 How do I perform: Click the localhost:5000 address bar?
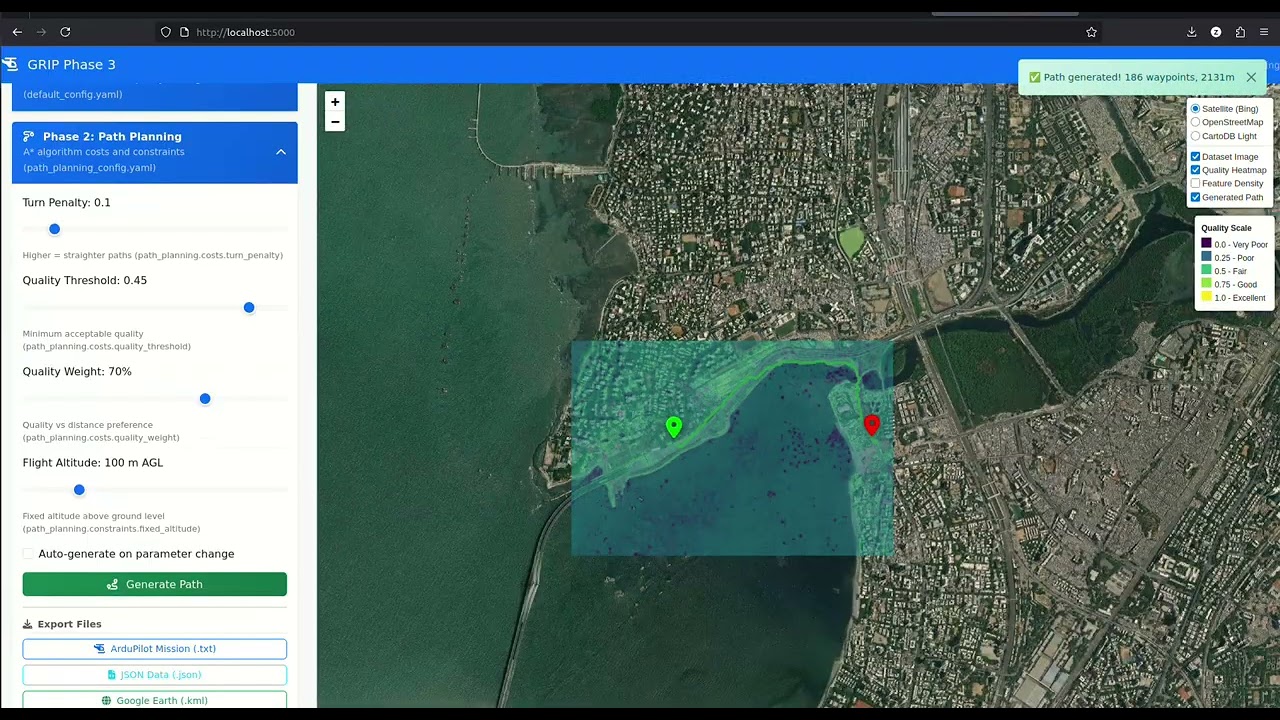point(620,32)
